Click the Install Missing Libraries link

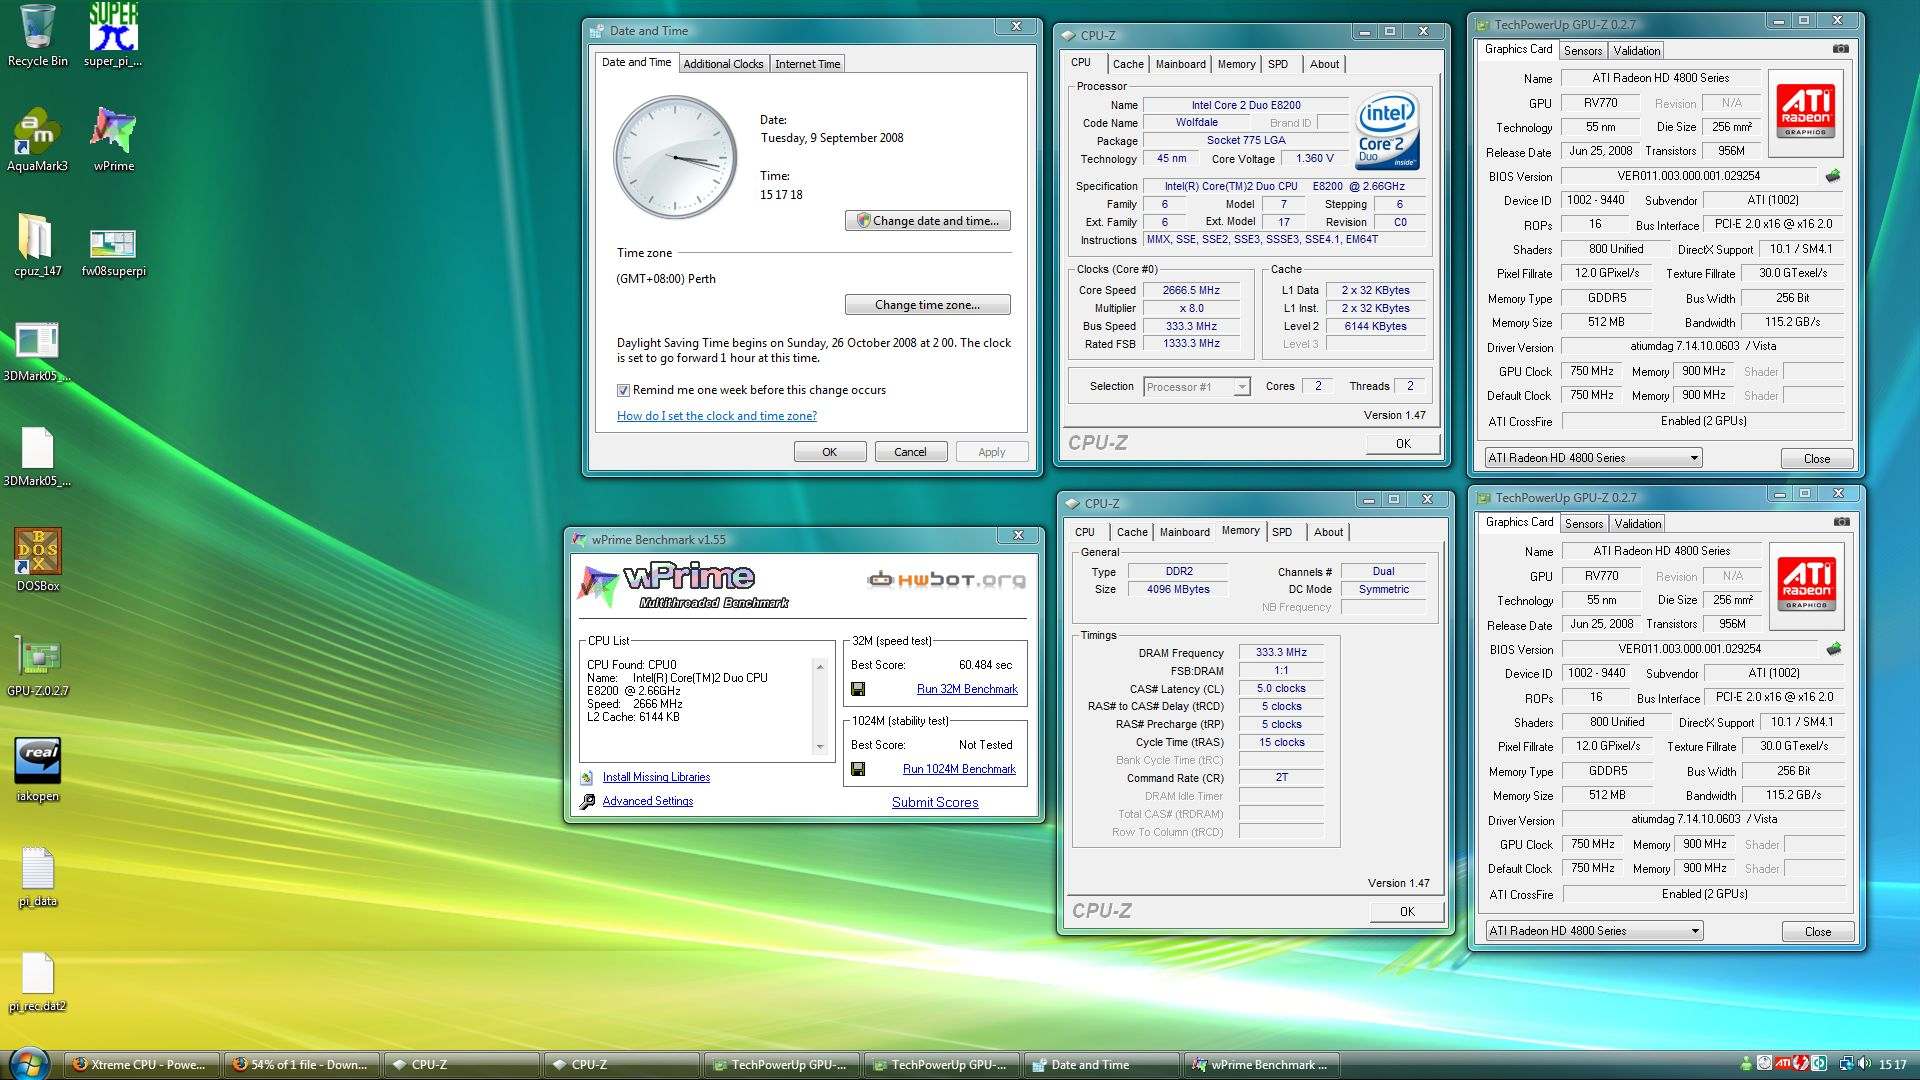coord(656,777)
